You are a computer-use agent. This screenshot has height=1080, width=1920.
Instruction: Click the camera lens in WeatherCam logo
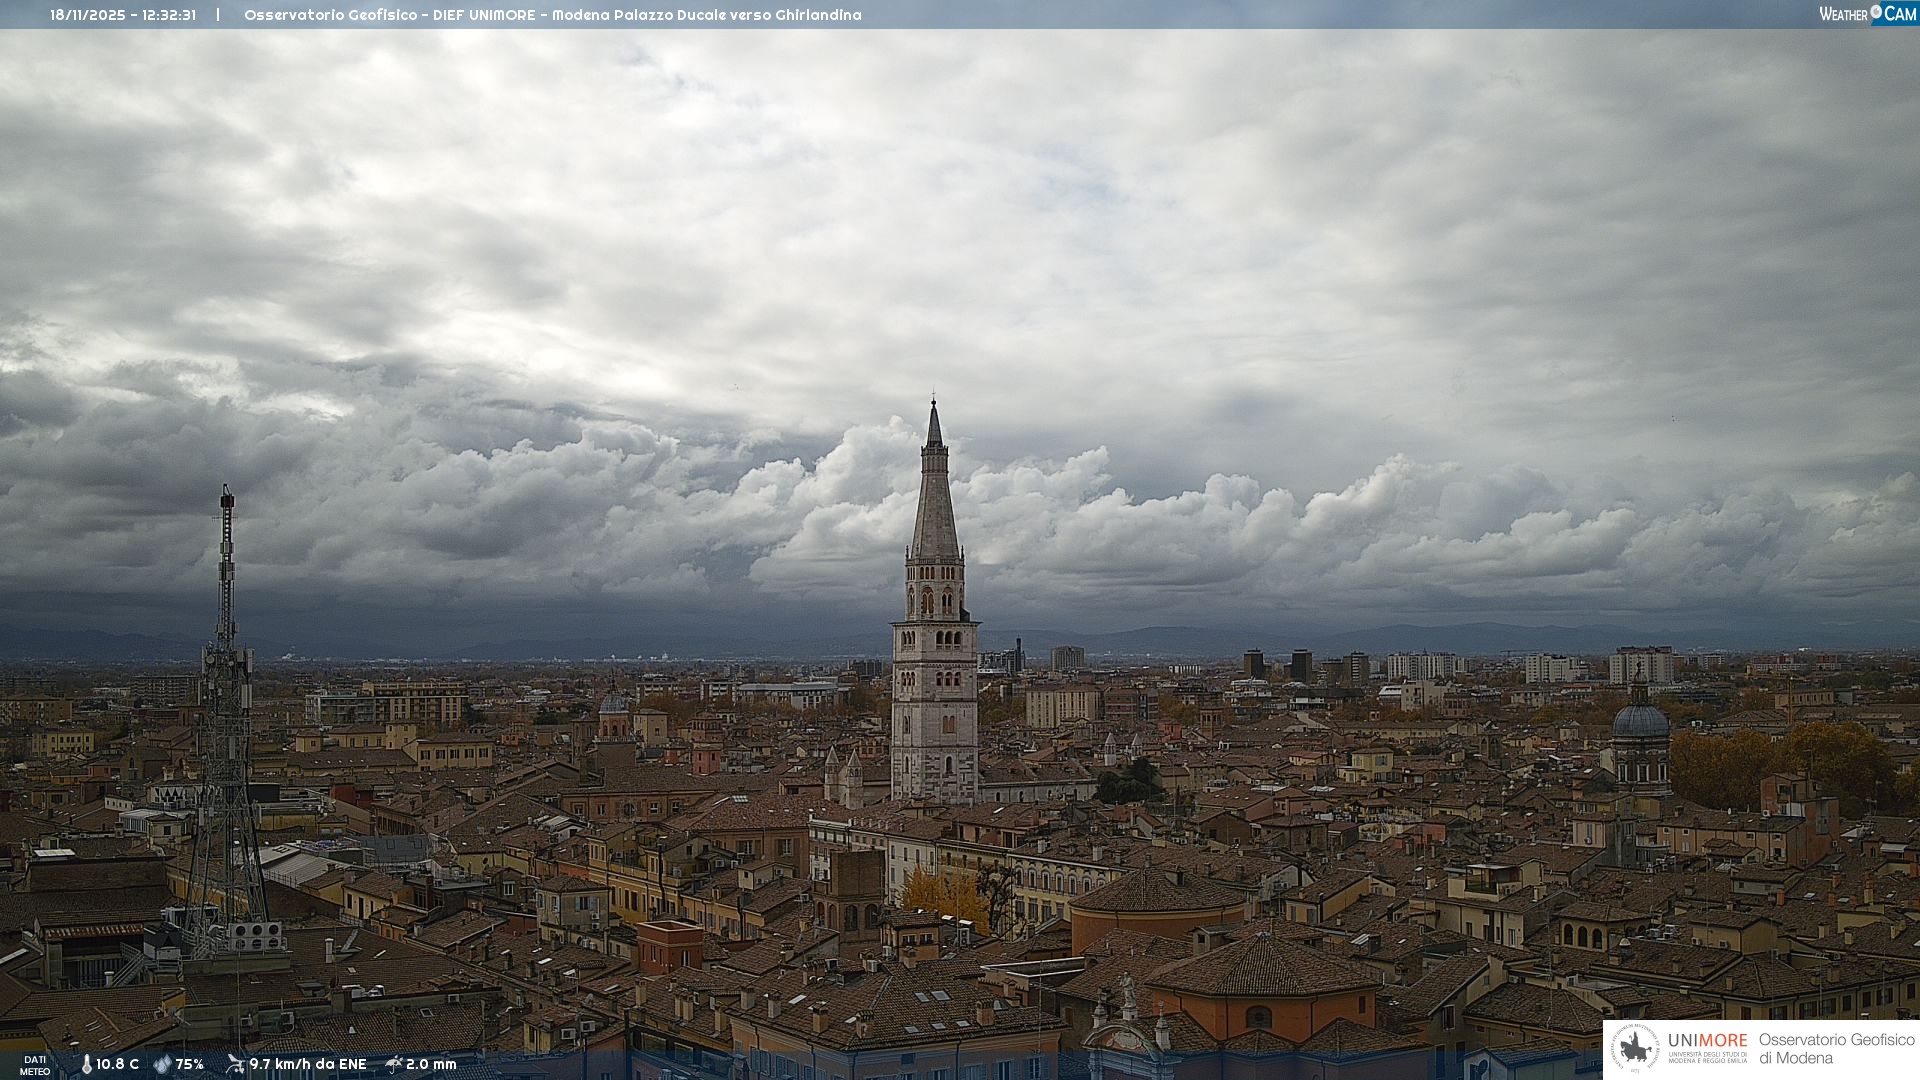[x=1876, y=12]
